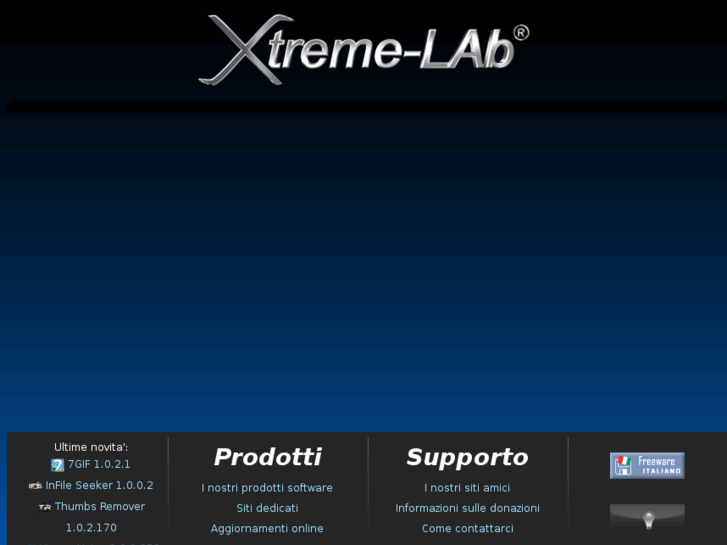The height and width of the screenshot is (545, 727).
Task: Click the light bulb banner image
Action: 647,517
